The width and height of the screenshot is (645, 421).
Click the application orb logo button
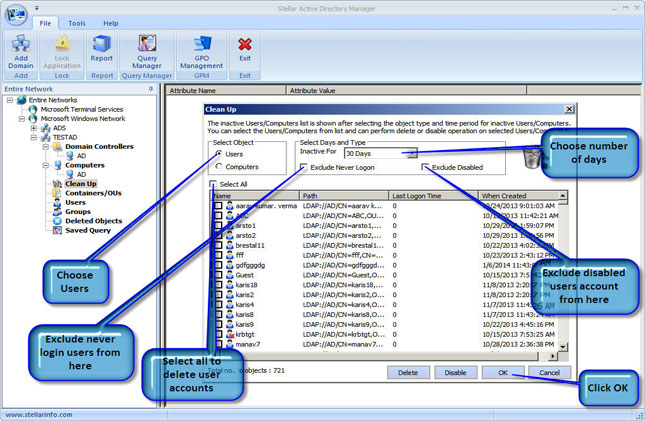click(x=16, y=14)
